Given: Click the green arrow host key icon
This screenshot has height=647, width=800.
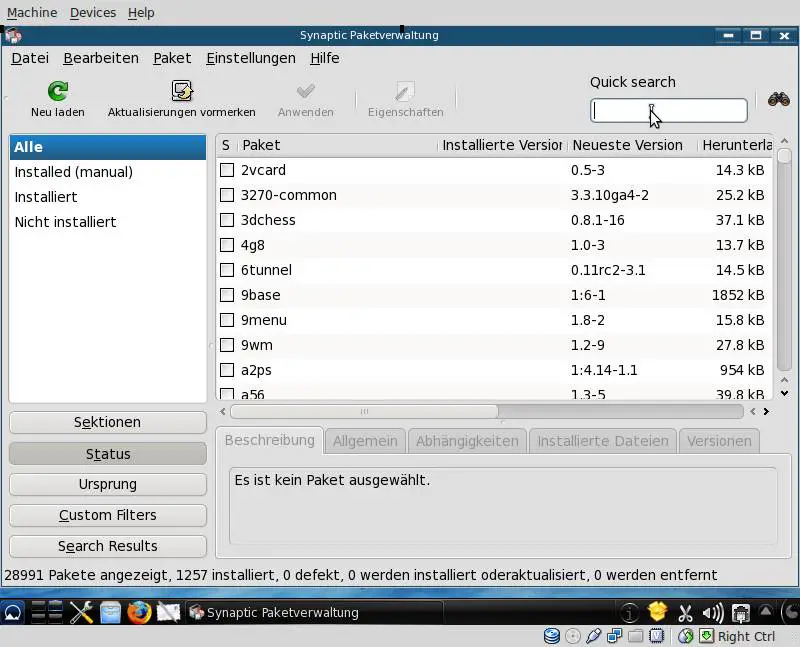Looking at the screenshot, I should coord(707,636).
